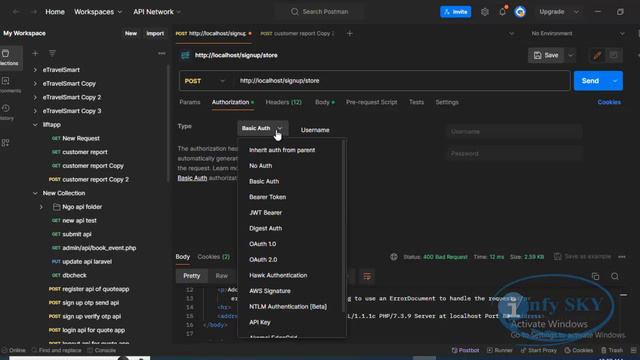Open response more options ellipsis

pos(622,257)
